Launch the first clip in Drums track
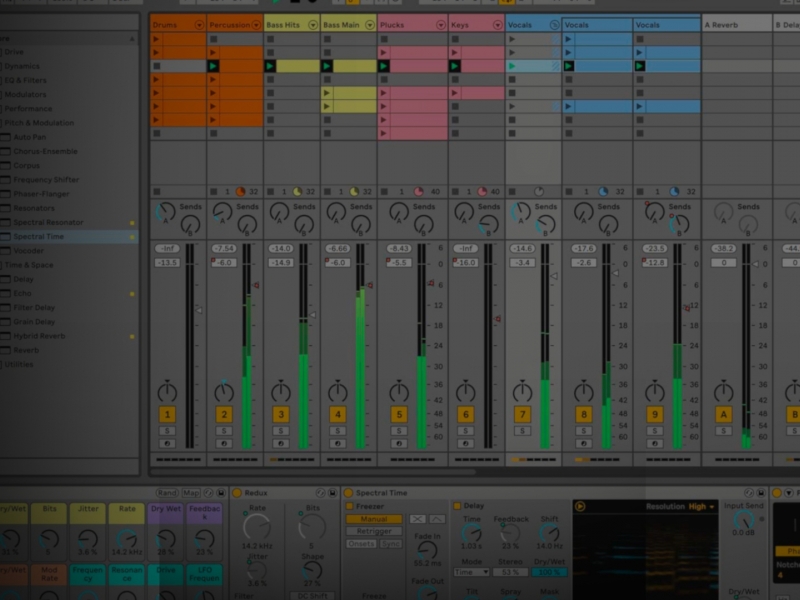Image resolution: width=800 pixels, height=600 pixels. coord(156,40)
